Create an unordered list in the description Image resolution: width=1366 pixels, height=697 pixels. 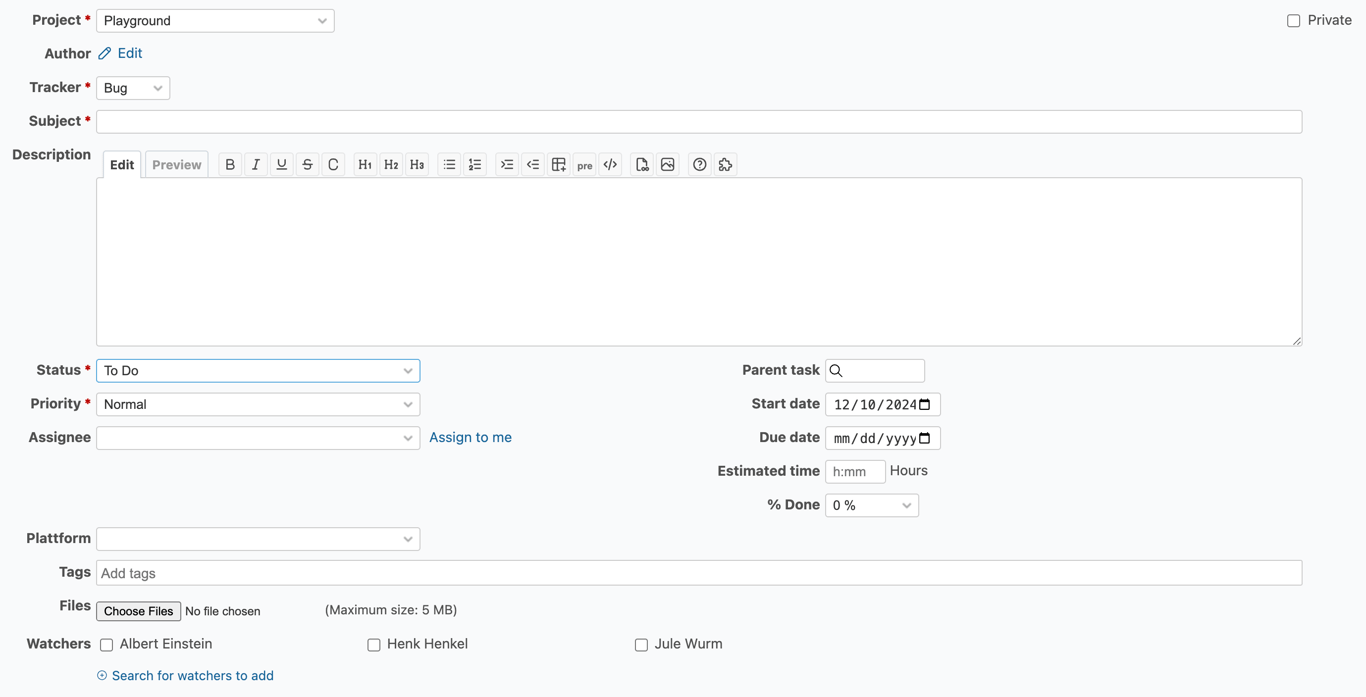point(448,163)
